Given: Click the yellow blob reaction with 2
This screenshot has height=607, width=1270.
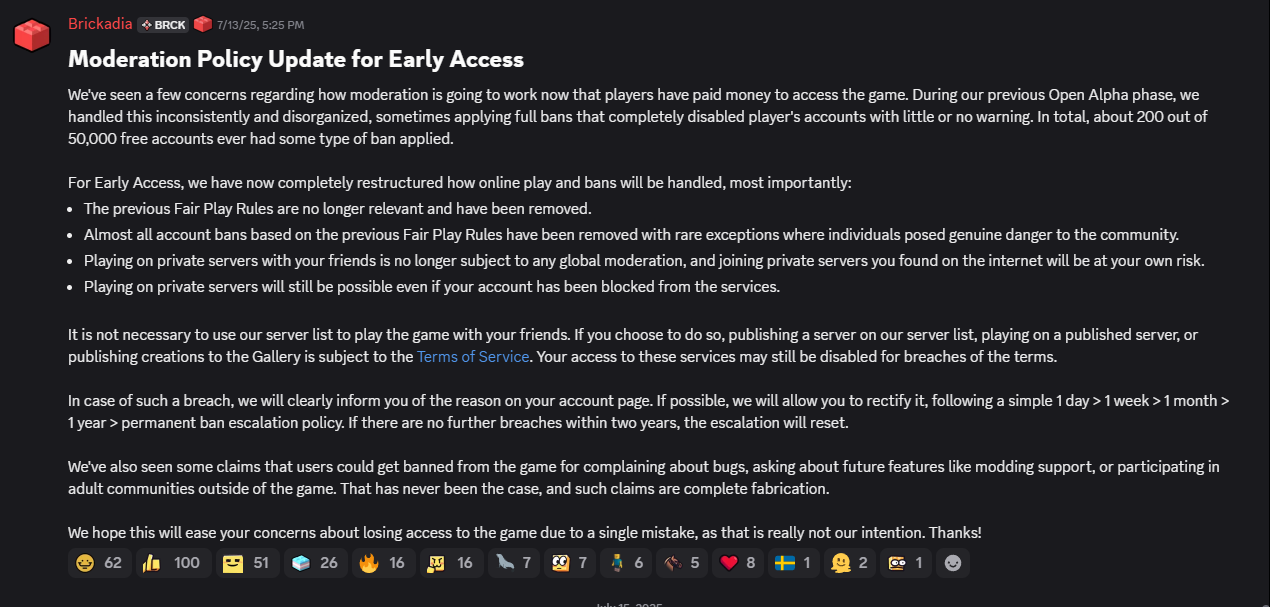Looking at the screenshot, I should coord(850,563).
